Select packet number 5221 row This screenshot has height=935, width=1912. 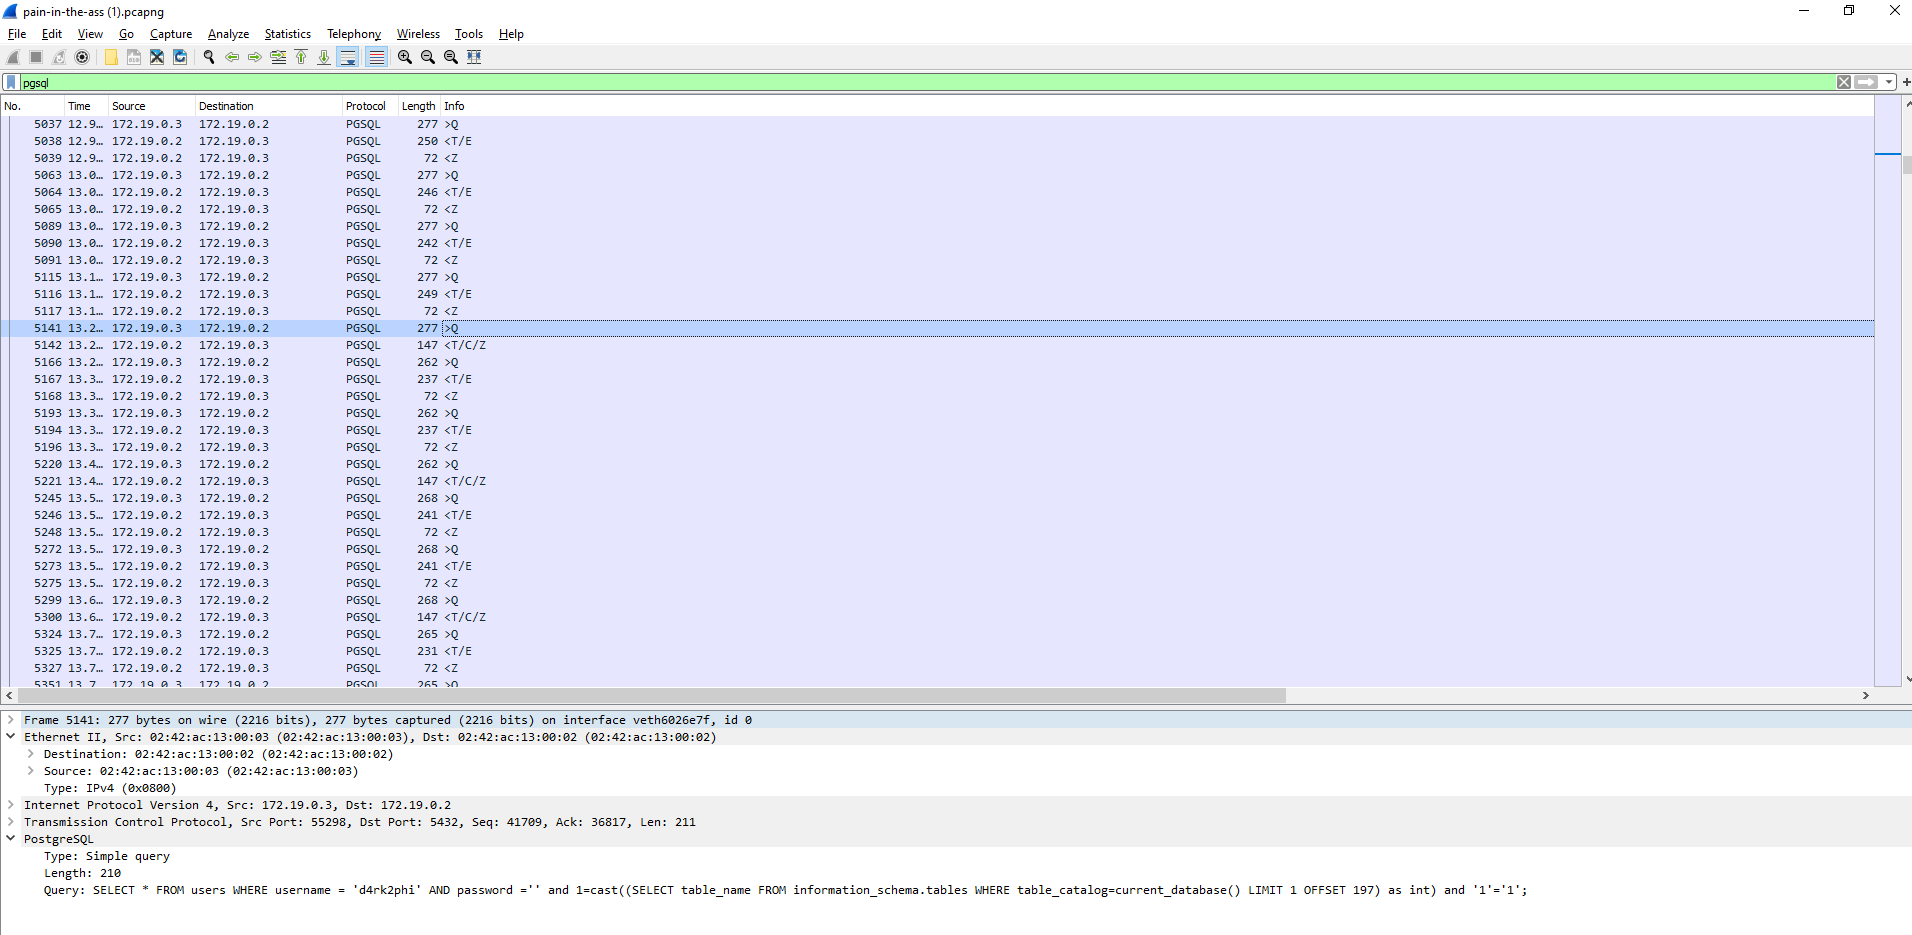[x=937, y=481]
